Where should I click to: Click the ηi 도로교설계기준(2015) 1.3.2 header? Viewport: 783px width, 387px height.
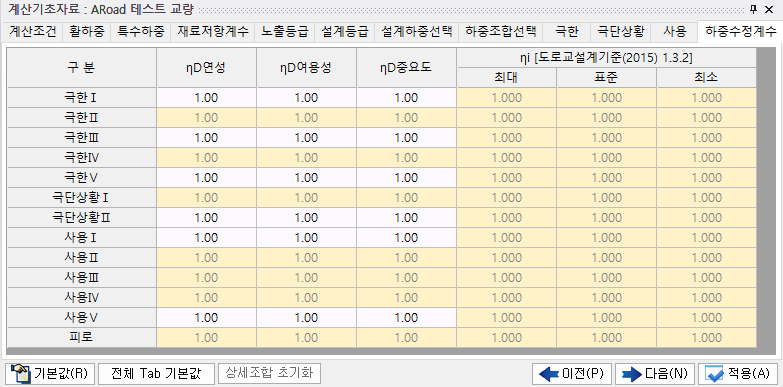pos(606,58)
